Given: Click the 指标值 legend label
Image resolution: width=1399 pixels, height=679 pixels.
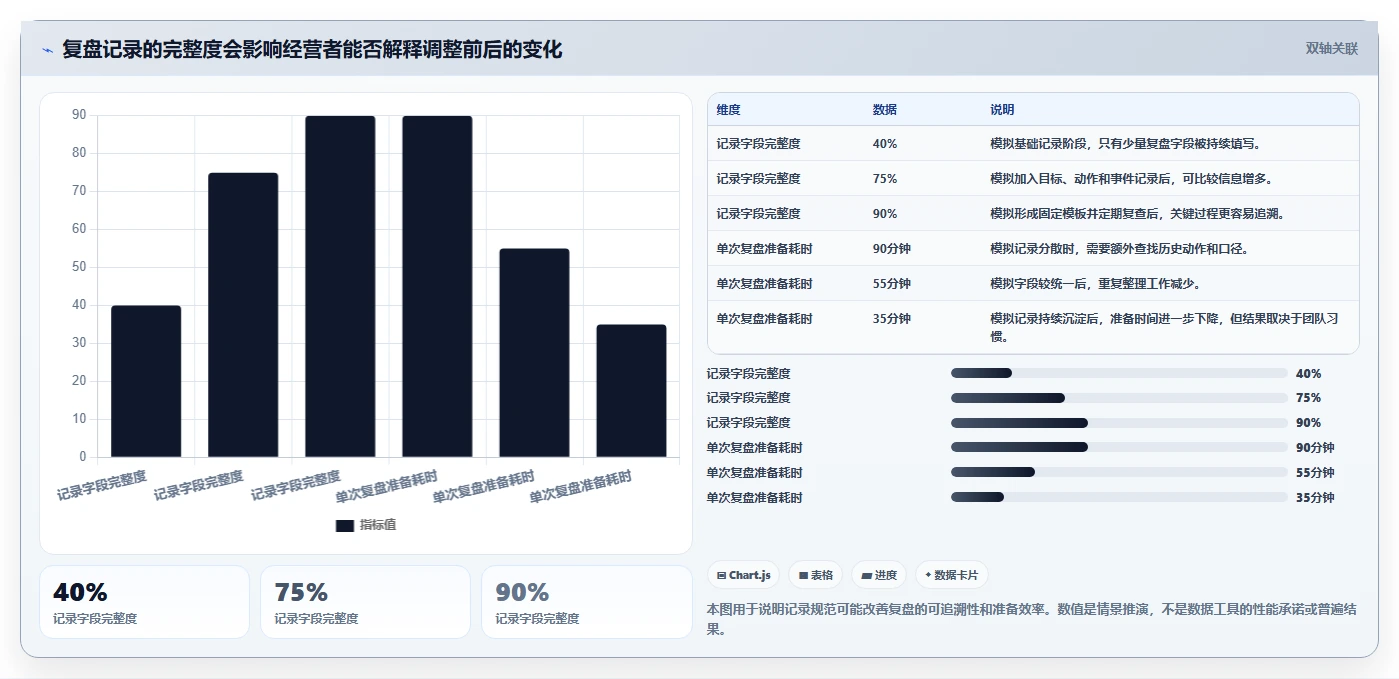Looking at the screenshot, I should pyautogui.click(x=378, y=525).
